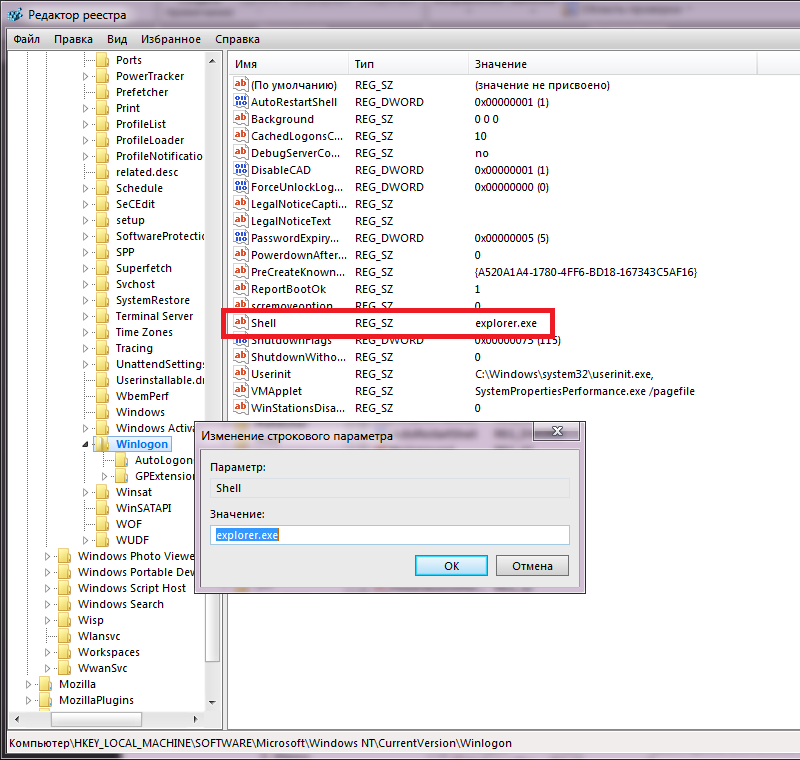This screenshot has height=760, width=800.
Task: Sort values by the Значение column header
Action: tap(612, 64)
